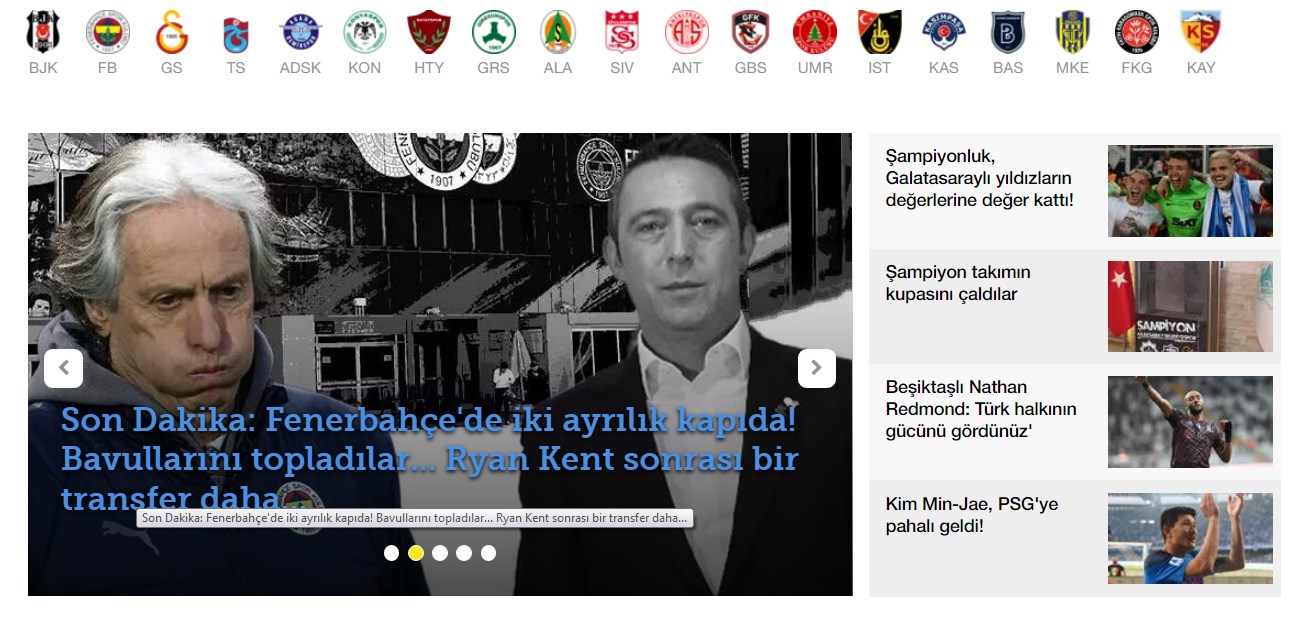The image size is (1295, 619).
Task: Select the SIV team logo
Action: point(621,32)
